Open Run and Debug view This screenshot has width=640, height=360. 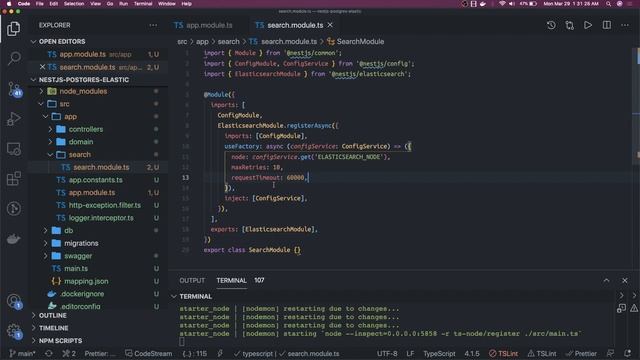13,119
